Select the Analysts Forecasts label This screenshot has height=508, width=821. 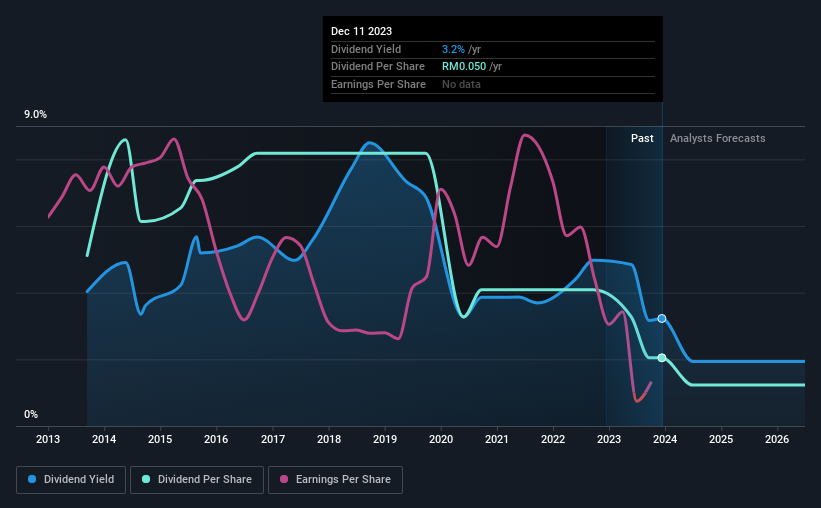[717, 138]
